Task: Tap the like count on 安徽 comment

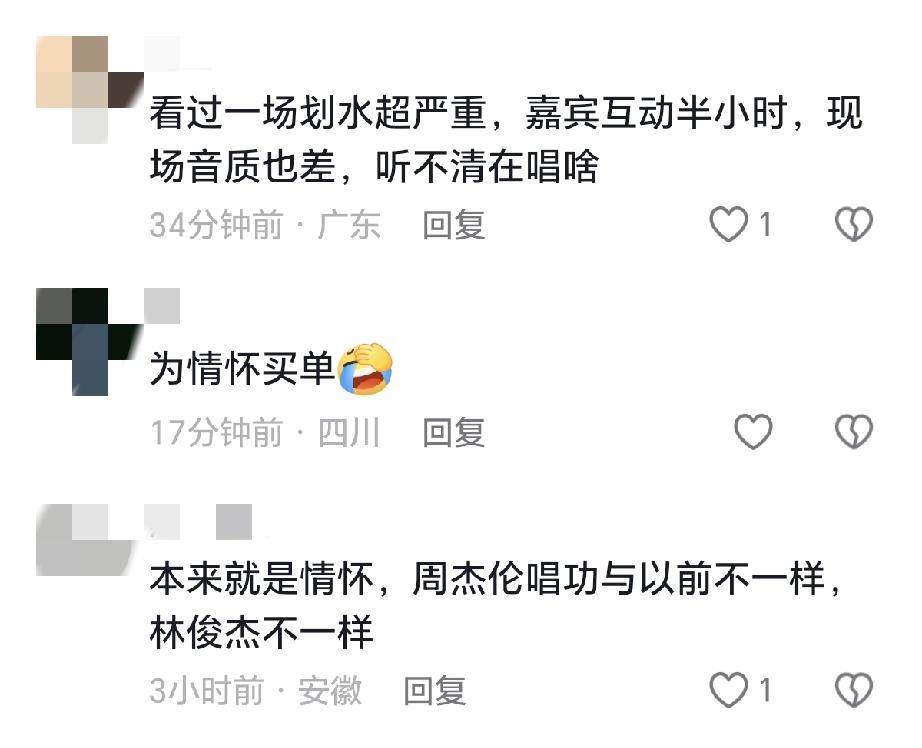Action: tap(764, 690)
